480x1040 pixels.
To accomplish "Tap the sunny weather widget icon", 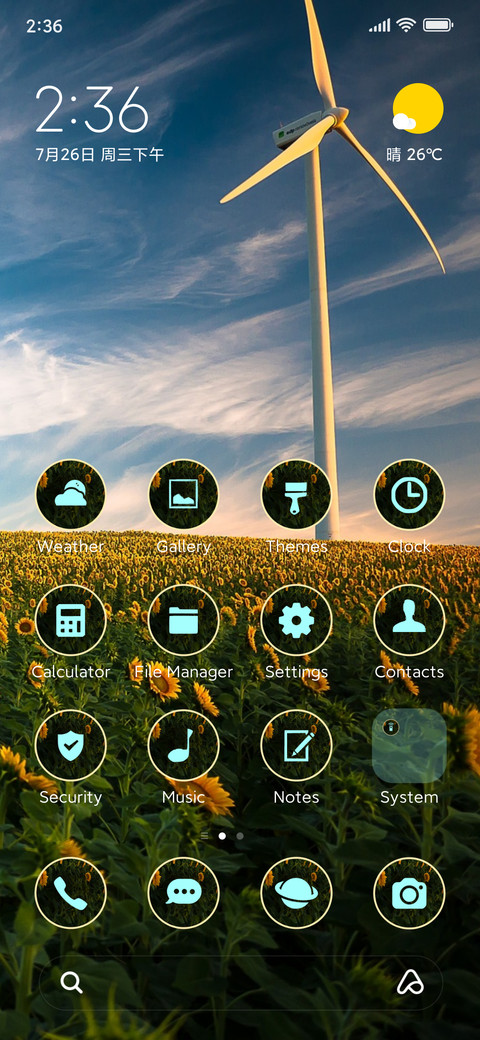I will [x=416, y=109].
